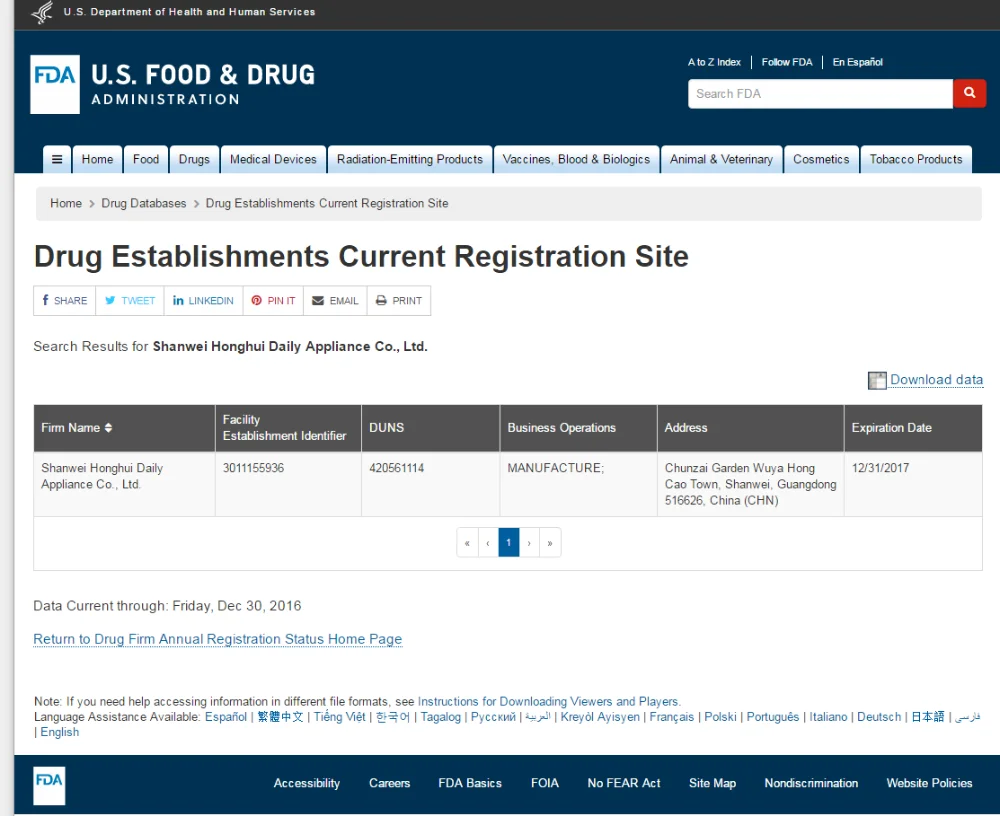This screenshot has width=1000, height=816.
Task: Click Drug Establishments Current Registration Site breadcrumb
Action: pyautogui.click(x=327, y=203)
